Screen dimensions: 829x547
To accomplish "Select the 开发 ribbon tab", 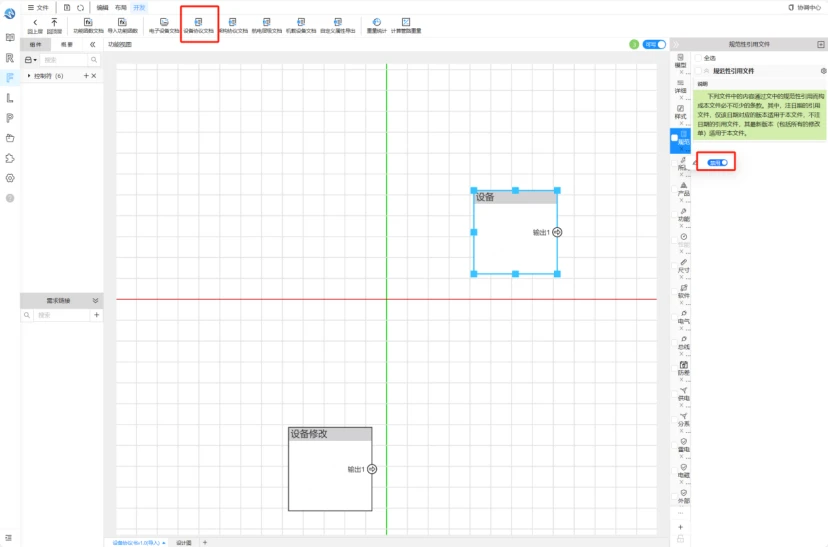I will [140, 7].
